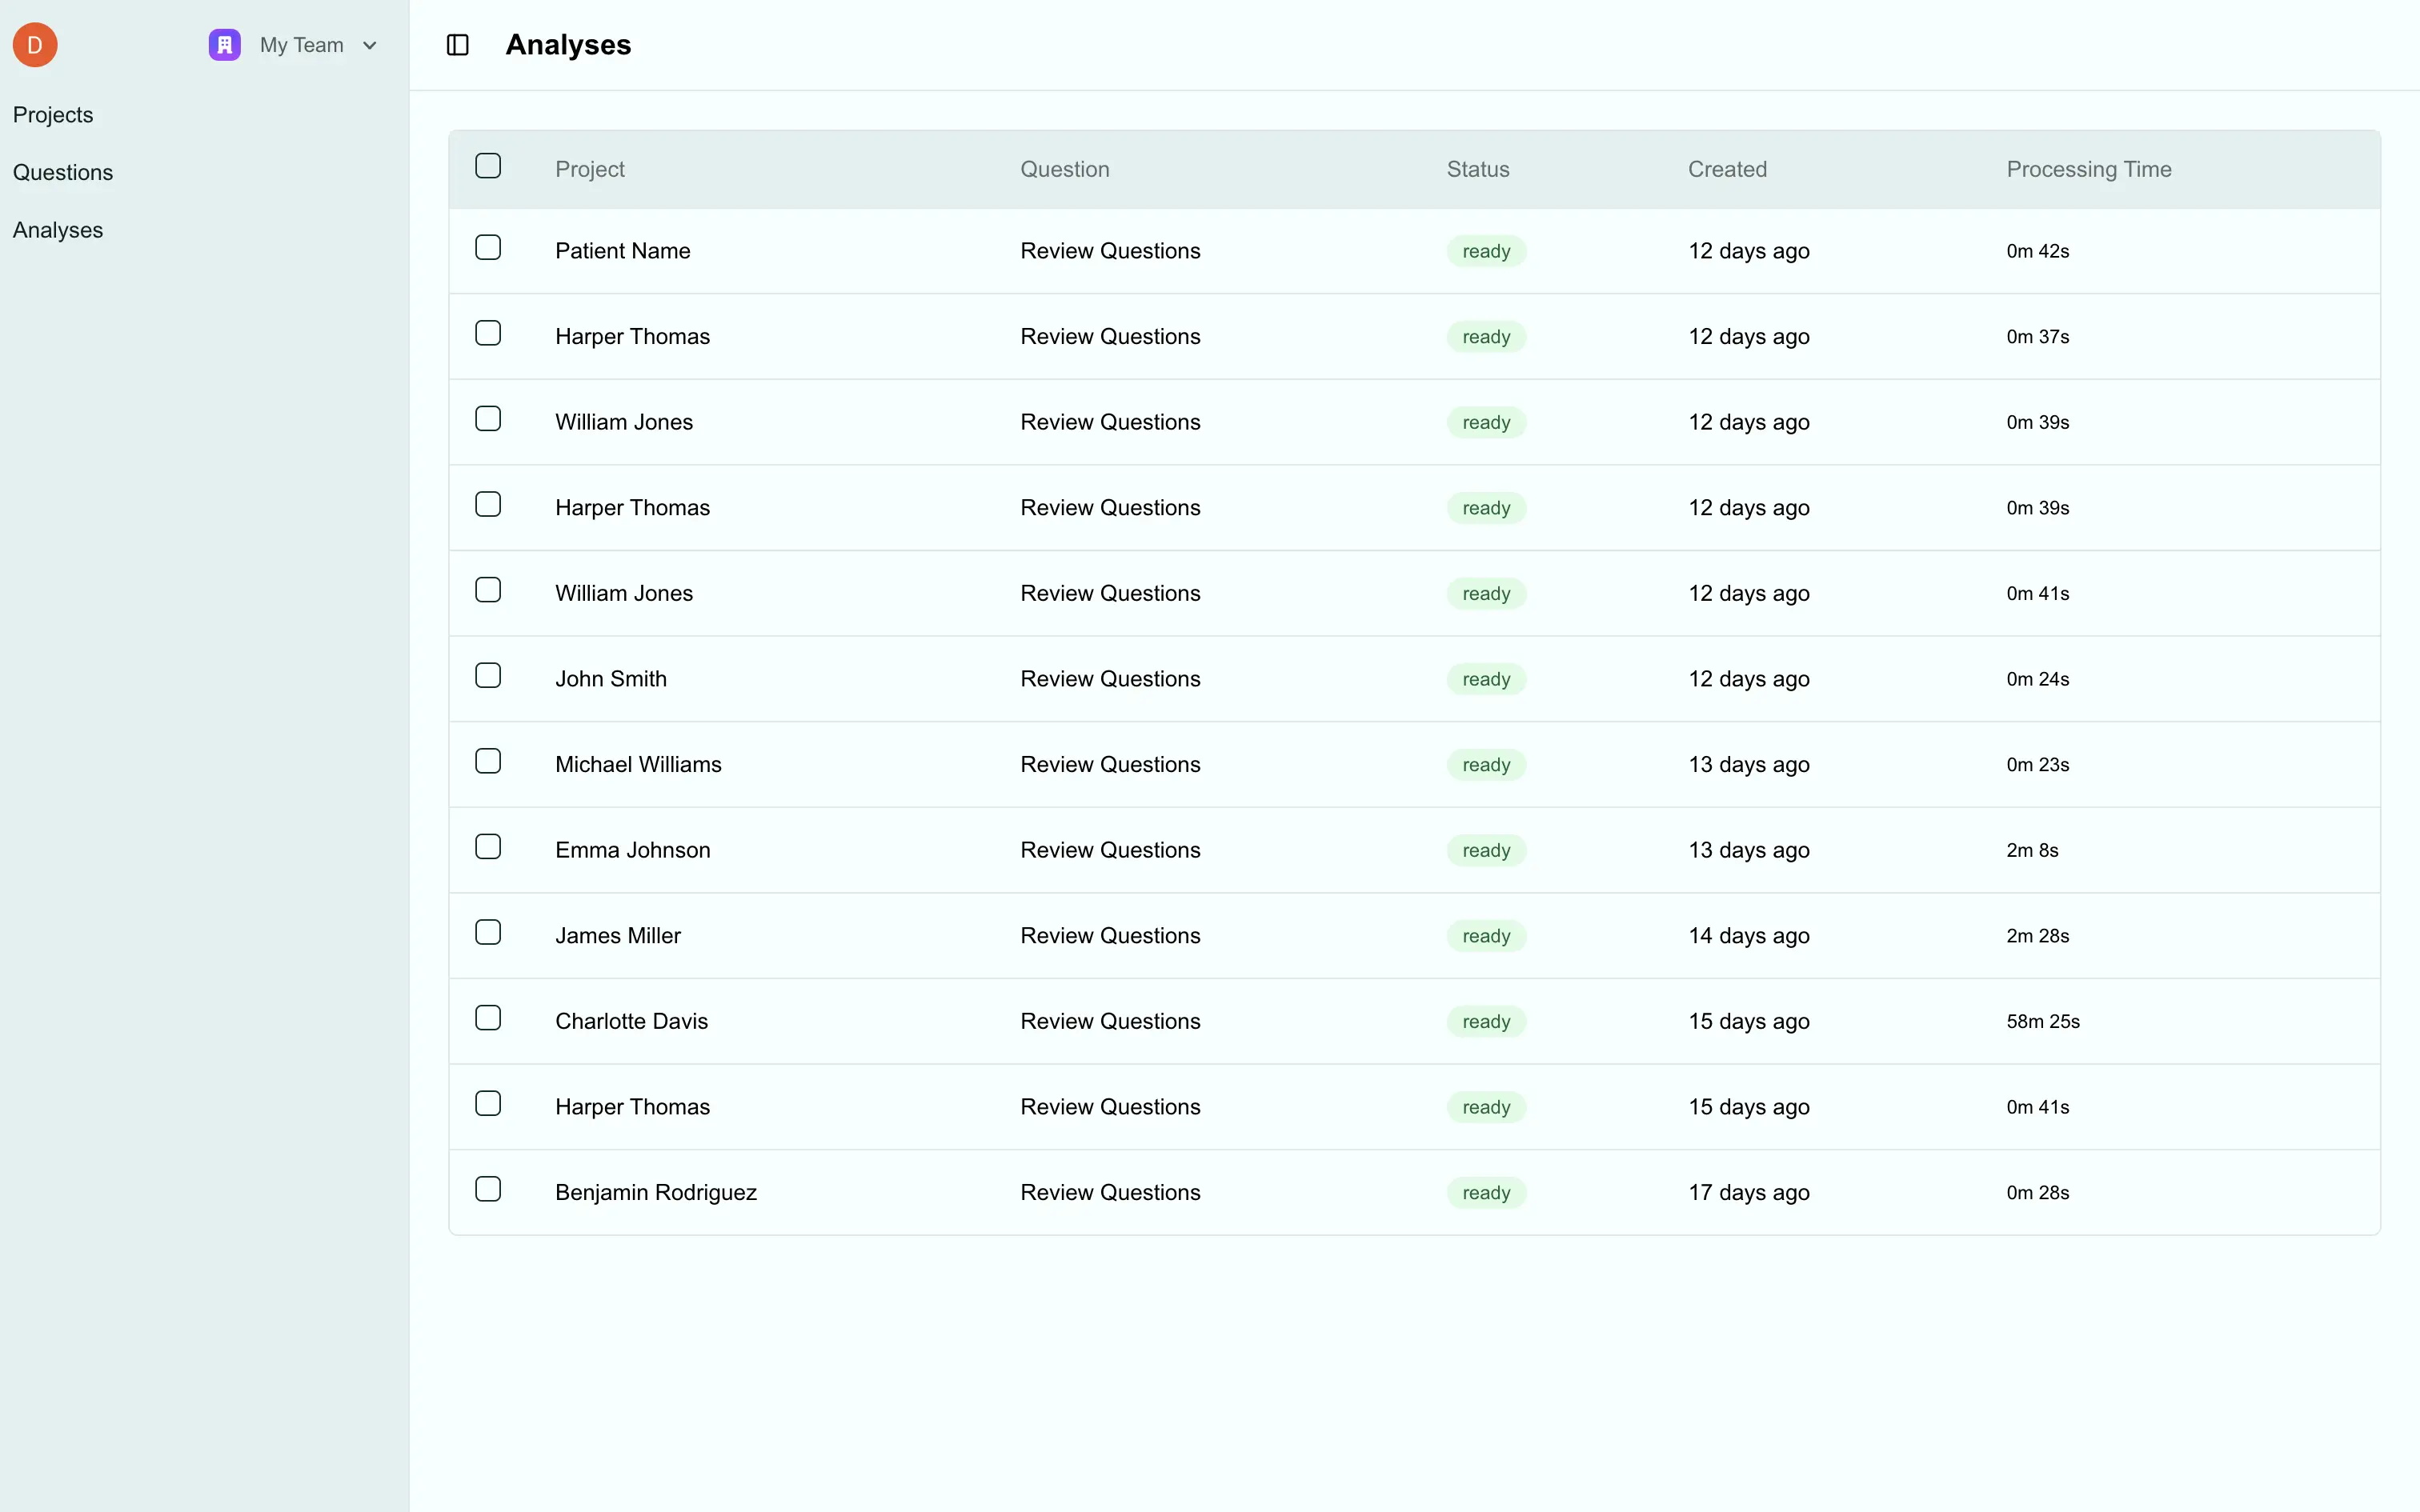Open the Projects section in the sidebar
This screenshot has width=2420, height=1512.
pyautogui.click(x=53, y=114)
